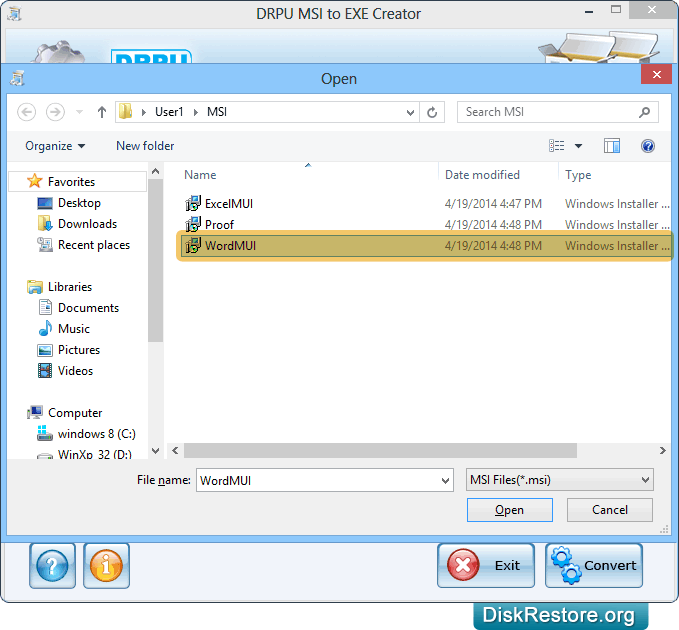Click the Recent places icon
This screenshot has height=630, width=679.
(x=45, y=245)
